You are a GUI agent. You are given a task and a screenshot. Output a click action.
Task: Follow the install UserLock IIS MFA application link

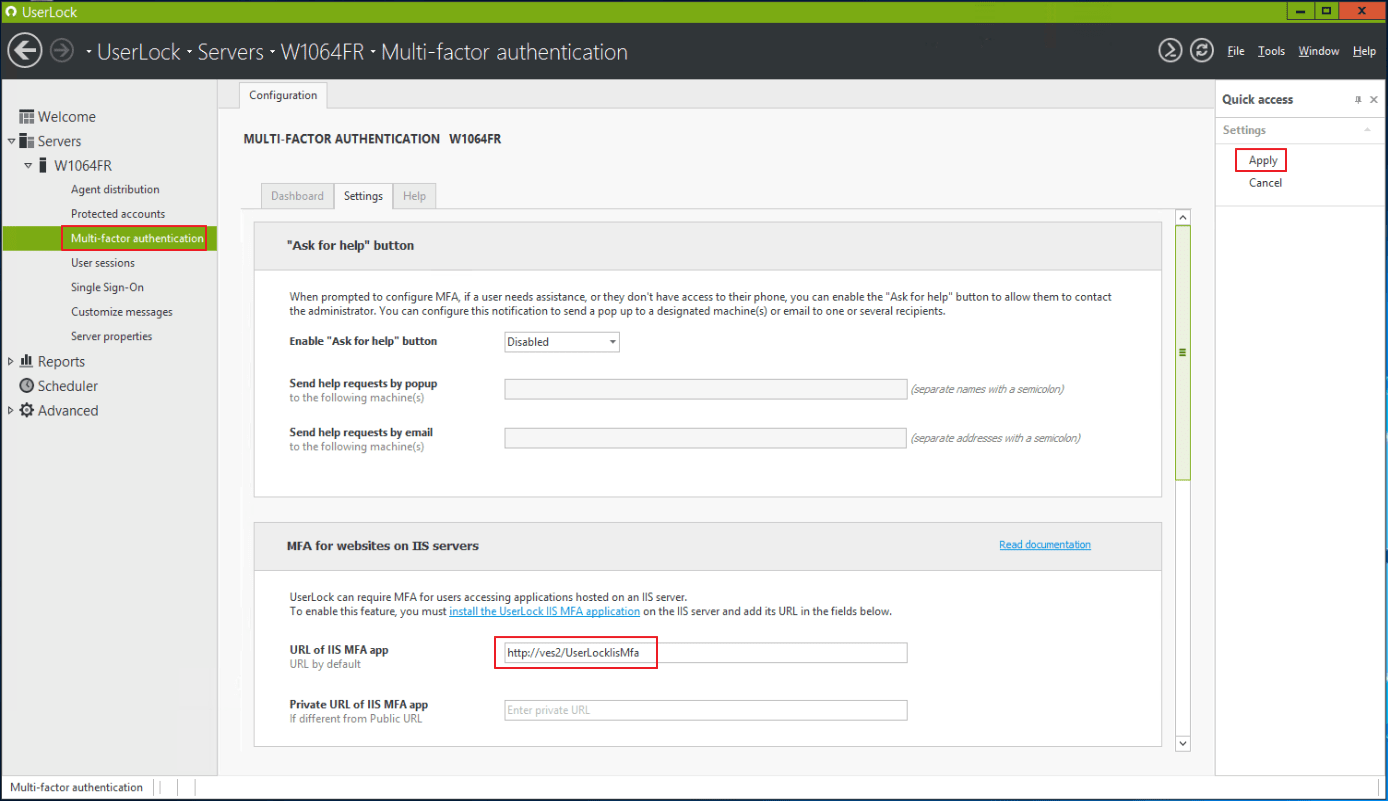pyautogui.click(x=544, y=611)
